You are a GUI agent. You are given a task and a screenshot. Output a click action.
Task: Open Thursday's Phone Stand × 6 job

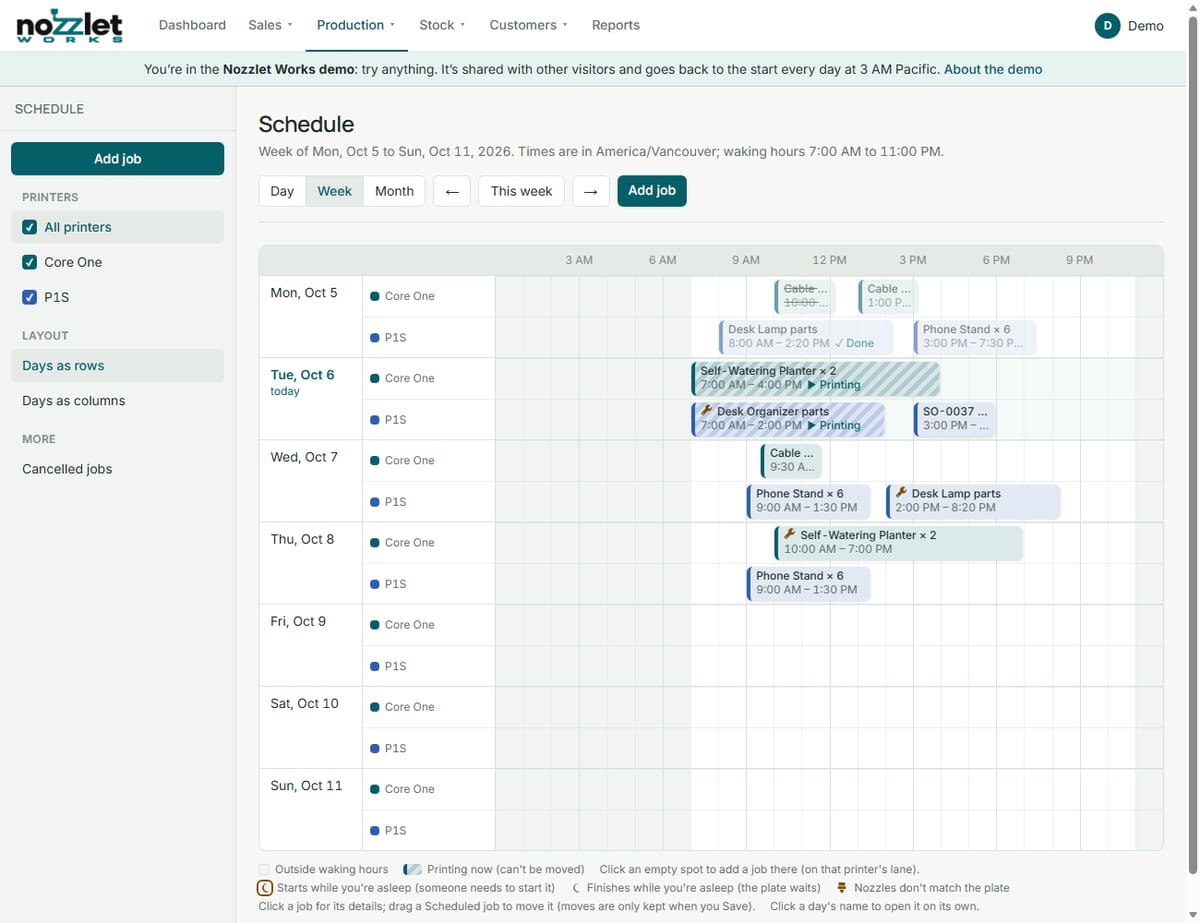808,583
